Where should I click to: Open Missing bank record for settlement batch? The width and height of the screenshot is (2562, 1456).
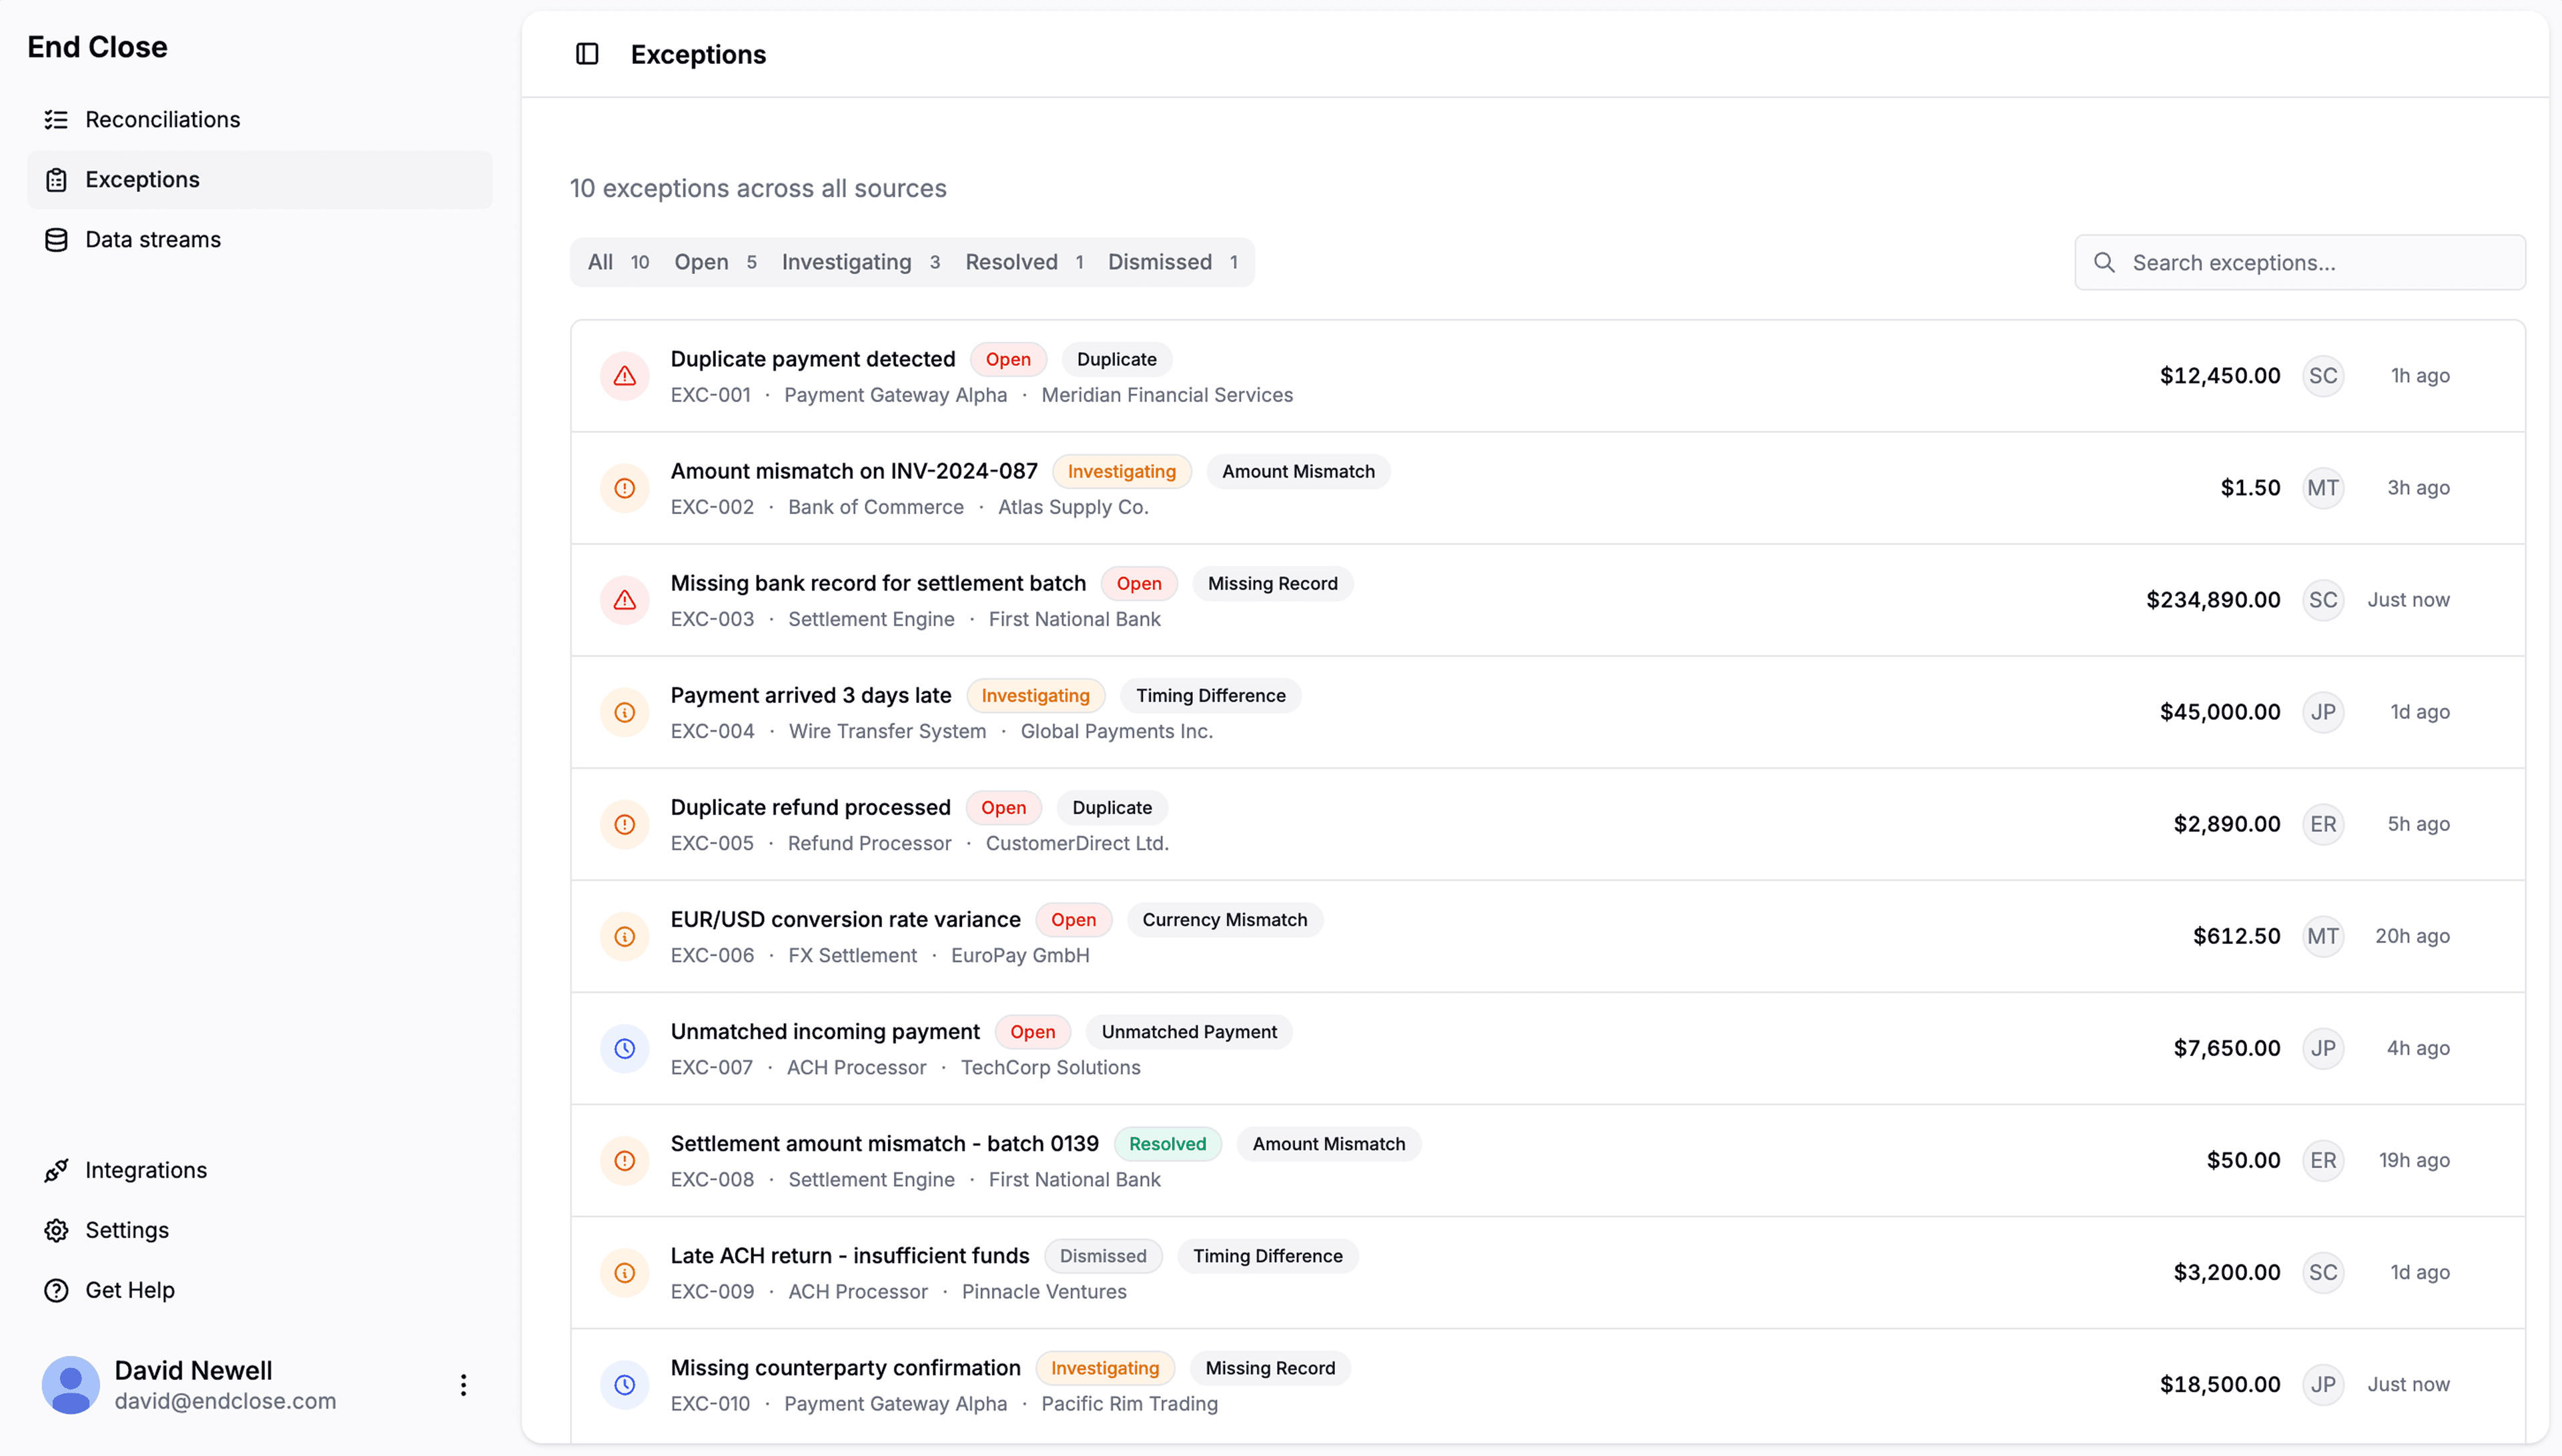pyautogui.click(x=878, y=583)
